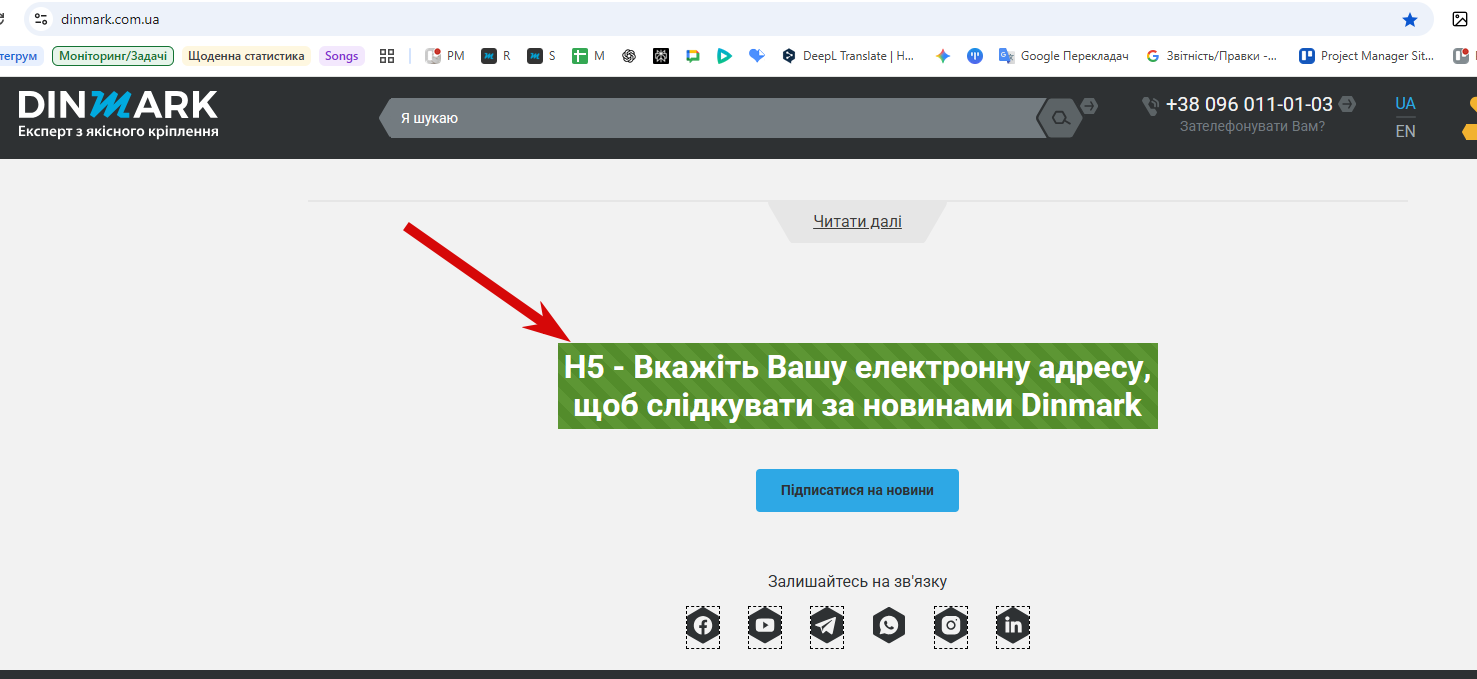The height and width of the screenshot is (679, 1477).
Task: Open the ChatGPT bookmark icon
Action: tap(629, 56)
